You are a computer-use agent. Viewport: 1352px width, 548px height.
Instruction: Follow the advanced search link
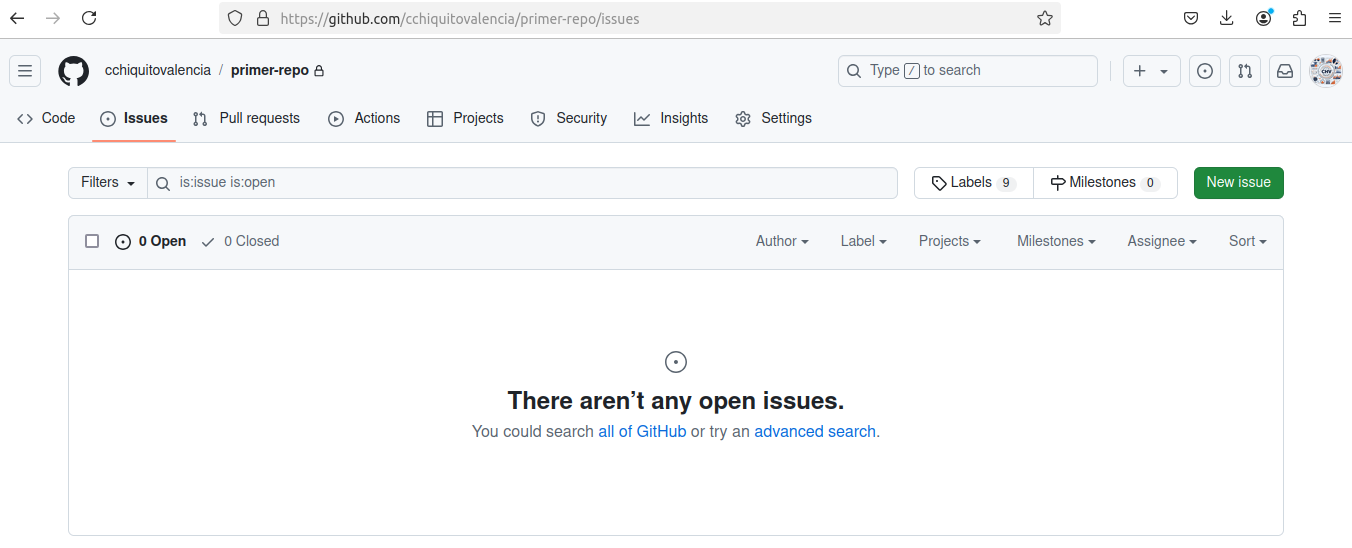click(x=815, y=432)
